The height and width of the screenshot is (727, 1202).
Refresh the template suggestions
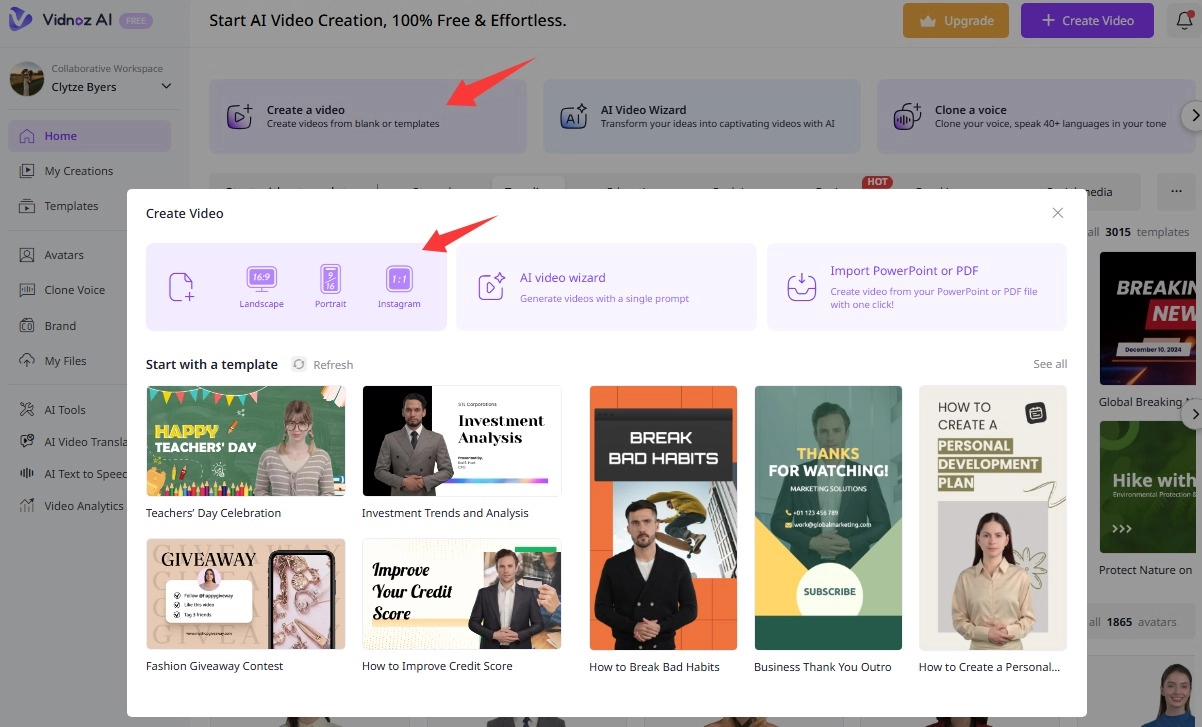tap(322, 364)
